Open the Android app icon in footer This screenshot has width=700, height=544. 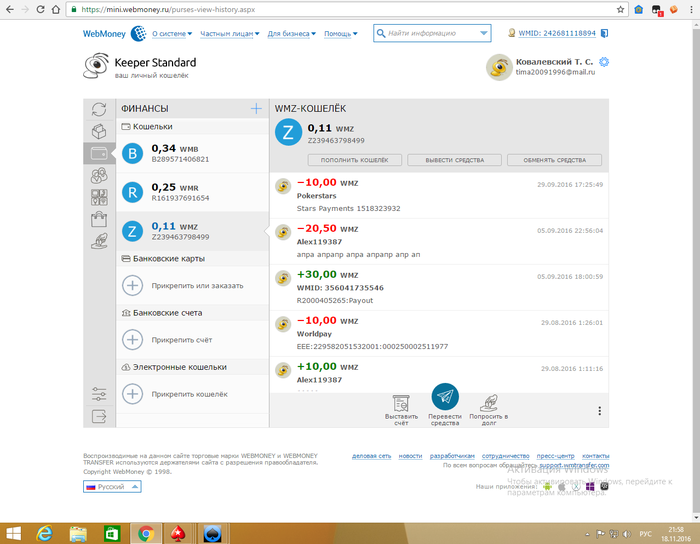547,486
